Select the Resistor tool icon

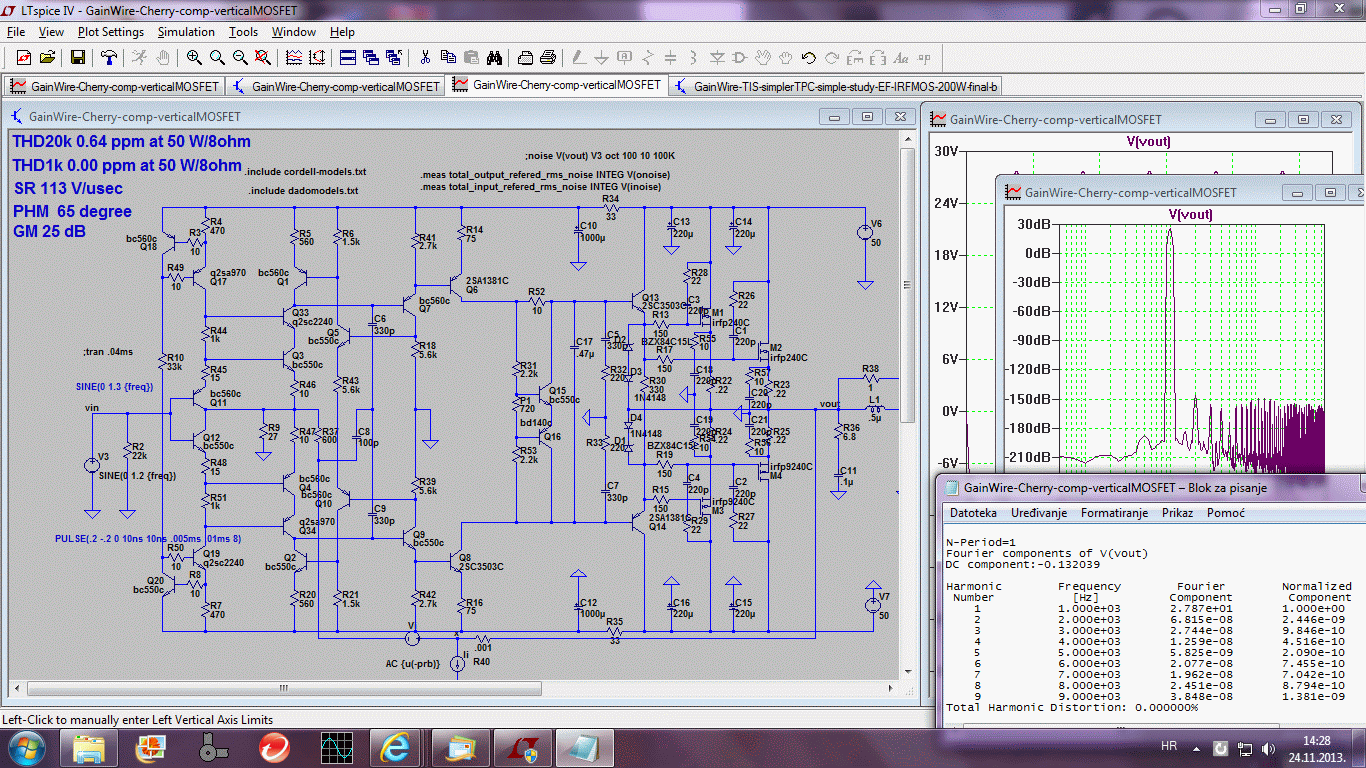click(x=648, y=57)
